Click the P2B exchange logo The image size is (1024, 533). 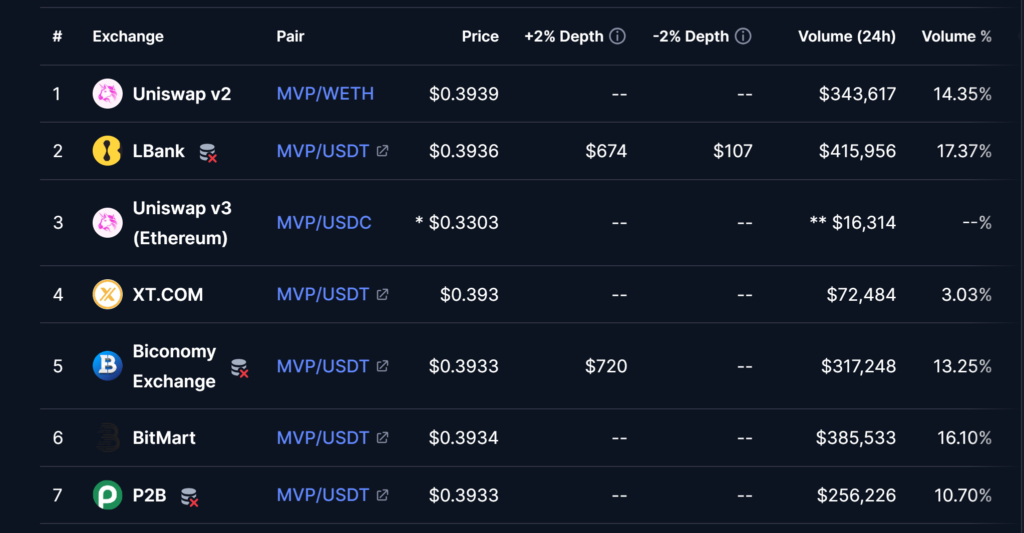click(x=107, y=495)
